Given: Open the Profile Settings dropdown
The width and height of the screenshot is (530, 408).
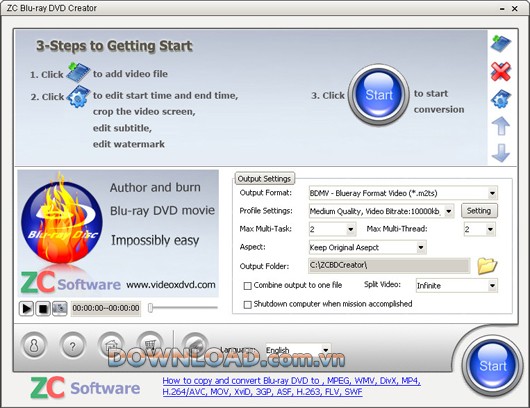Looking at the screenshot, I should [x=381, y=211].
